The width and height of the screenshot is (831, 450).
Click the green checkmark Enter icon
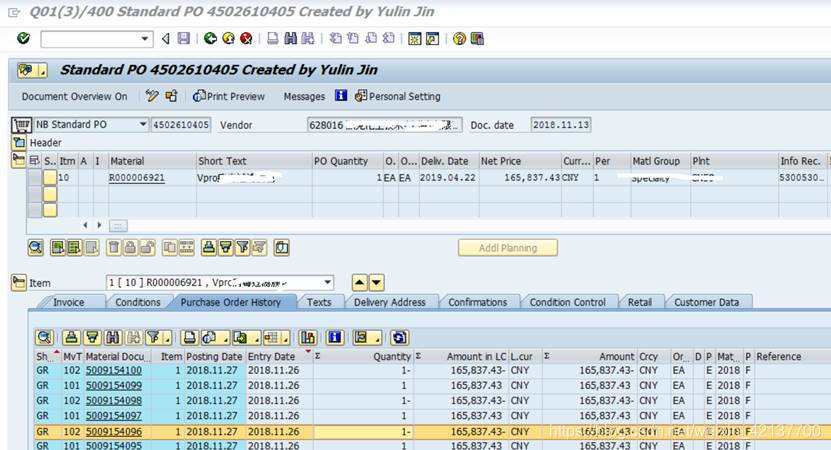coord(23,39)
